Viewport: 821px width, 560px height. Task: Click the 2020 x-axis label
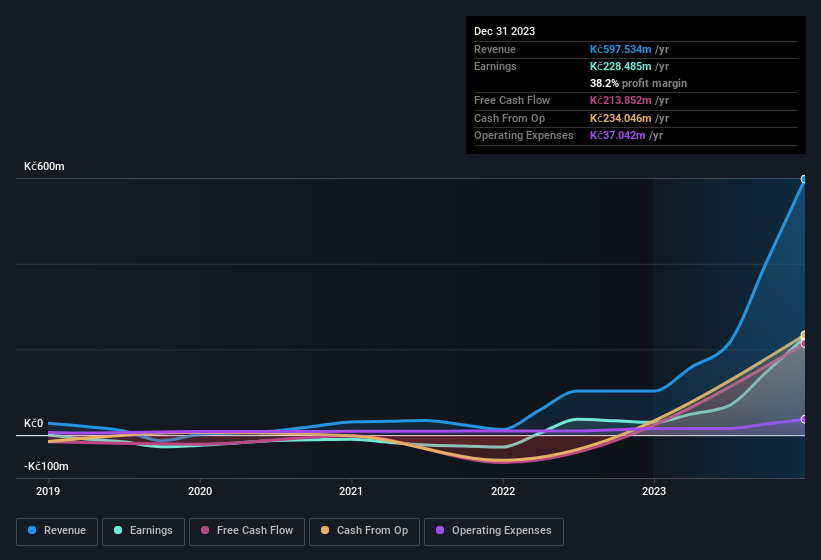(x=200, y=491)
